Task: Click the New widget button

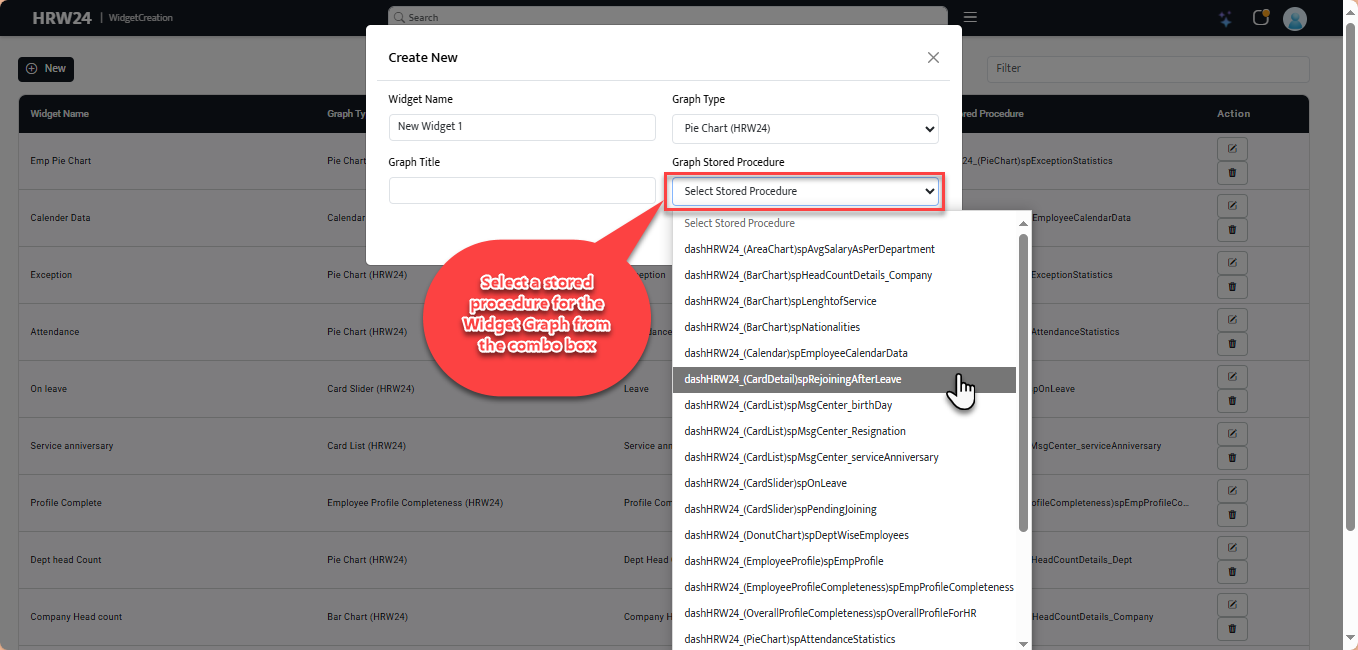Action: click(46, 69)
